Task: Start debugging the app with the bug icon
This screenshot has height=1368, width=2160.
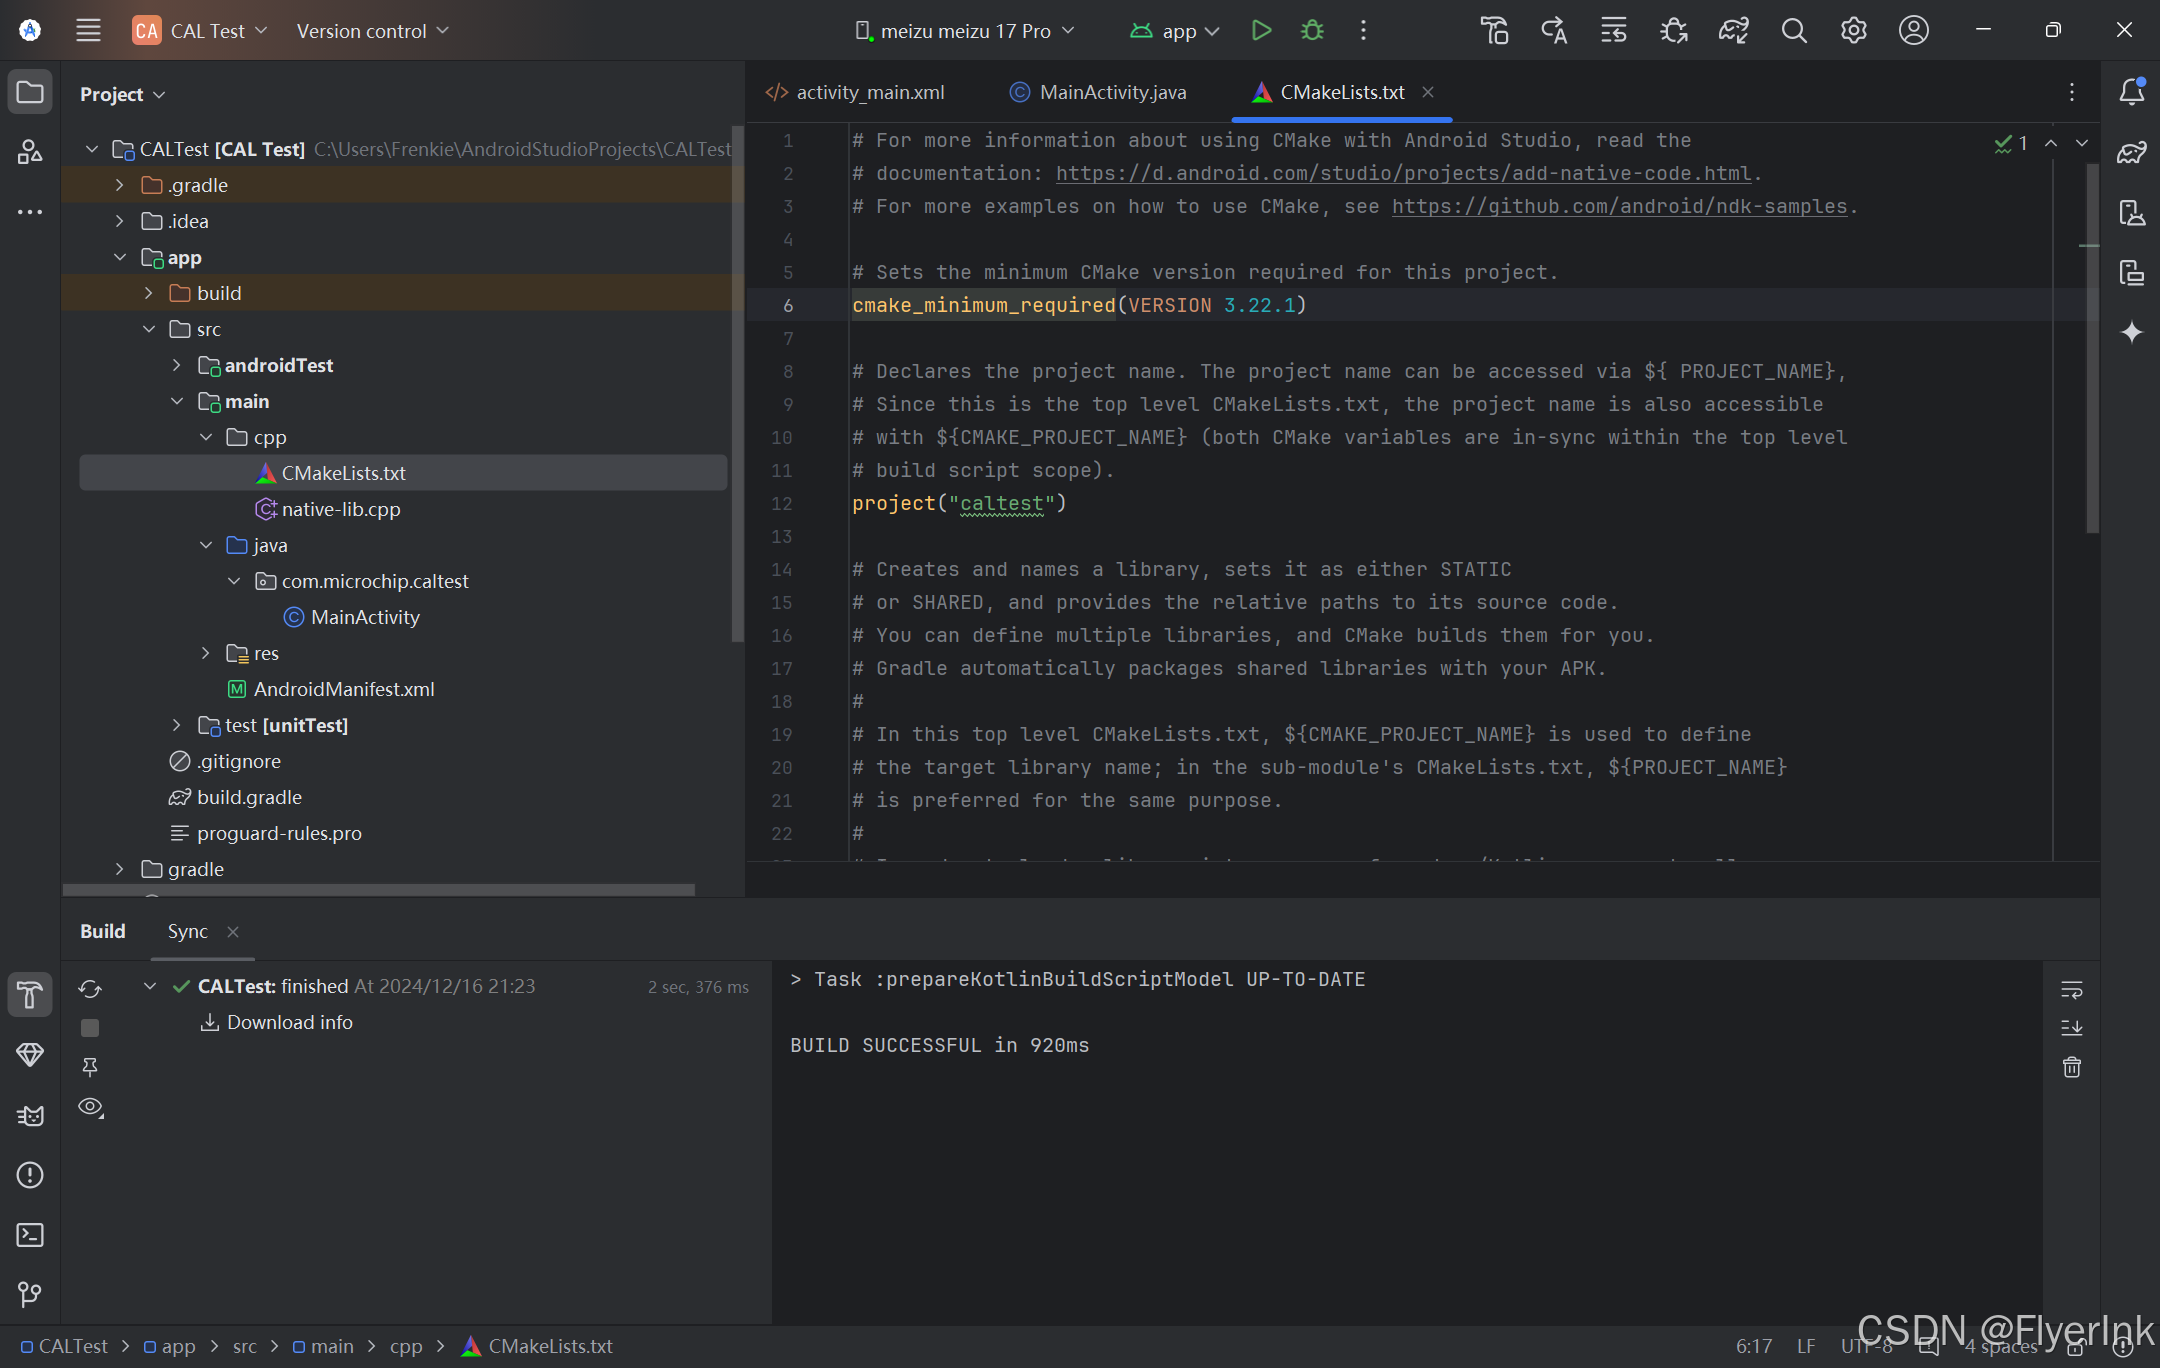Action: pos(1312,30)
